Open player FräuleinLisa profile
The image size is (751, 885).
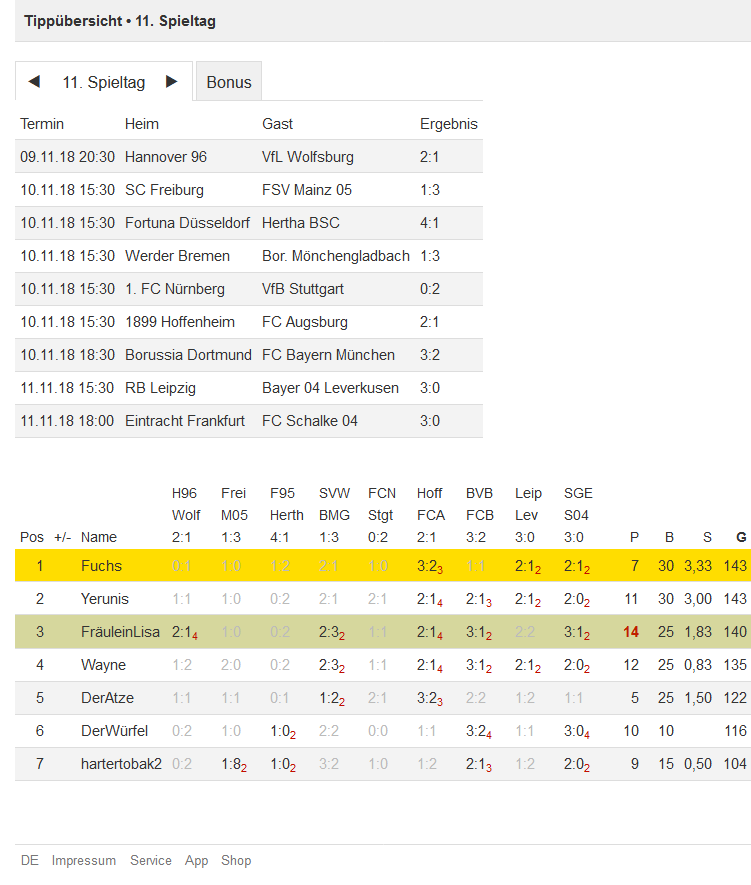click(120, 632)
